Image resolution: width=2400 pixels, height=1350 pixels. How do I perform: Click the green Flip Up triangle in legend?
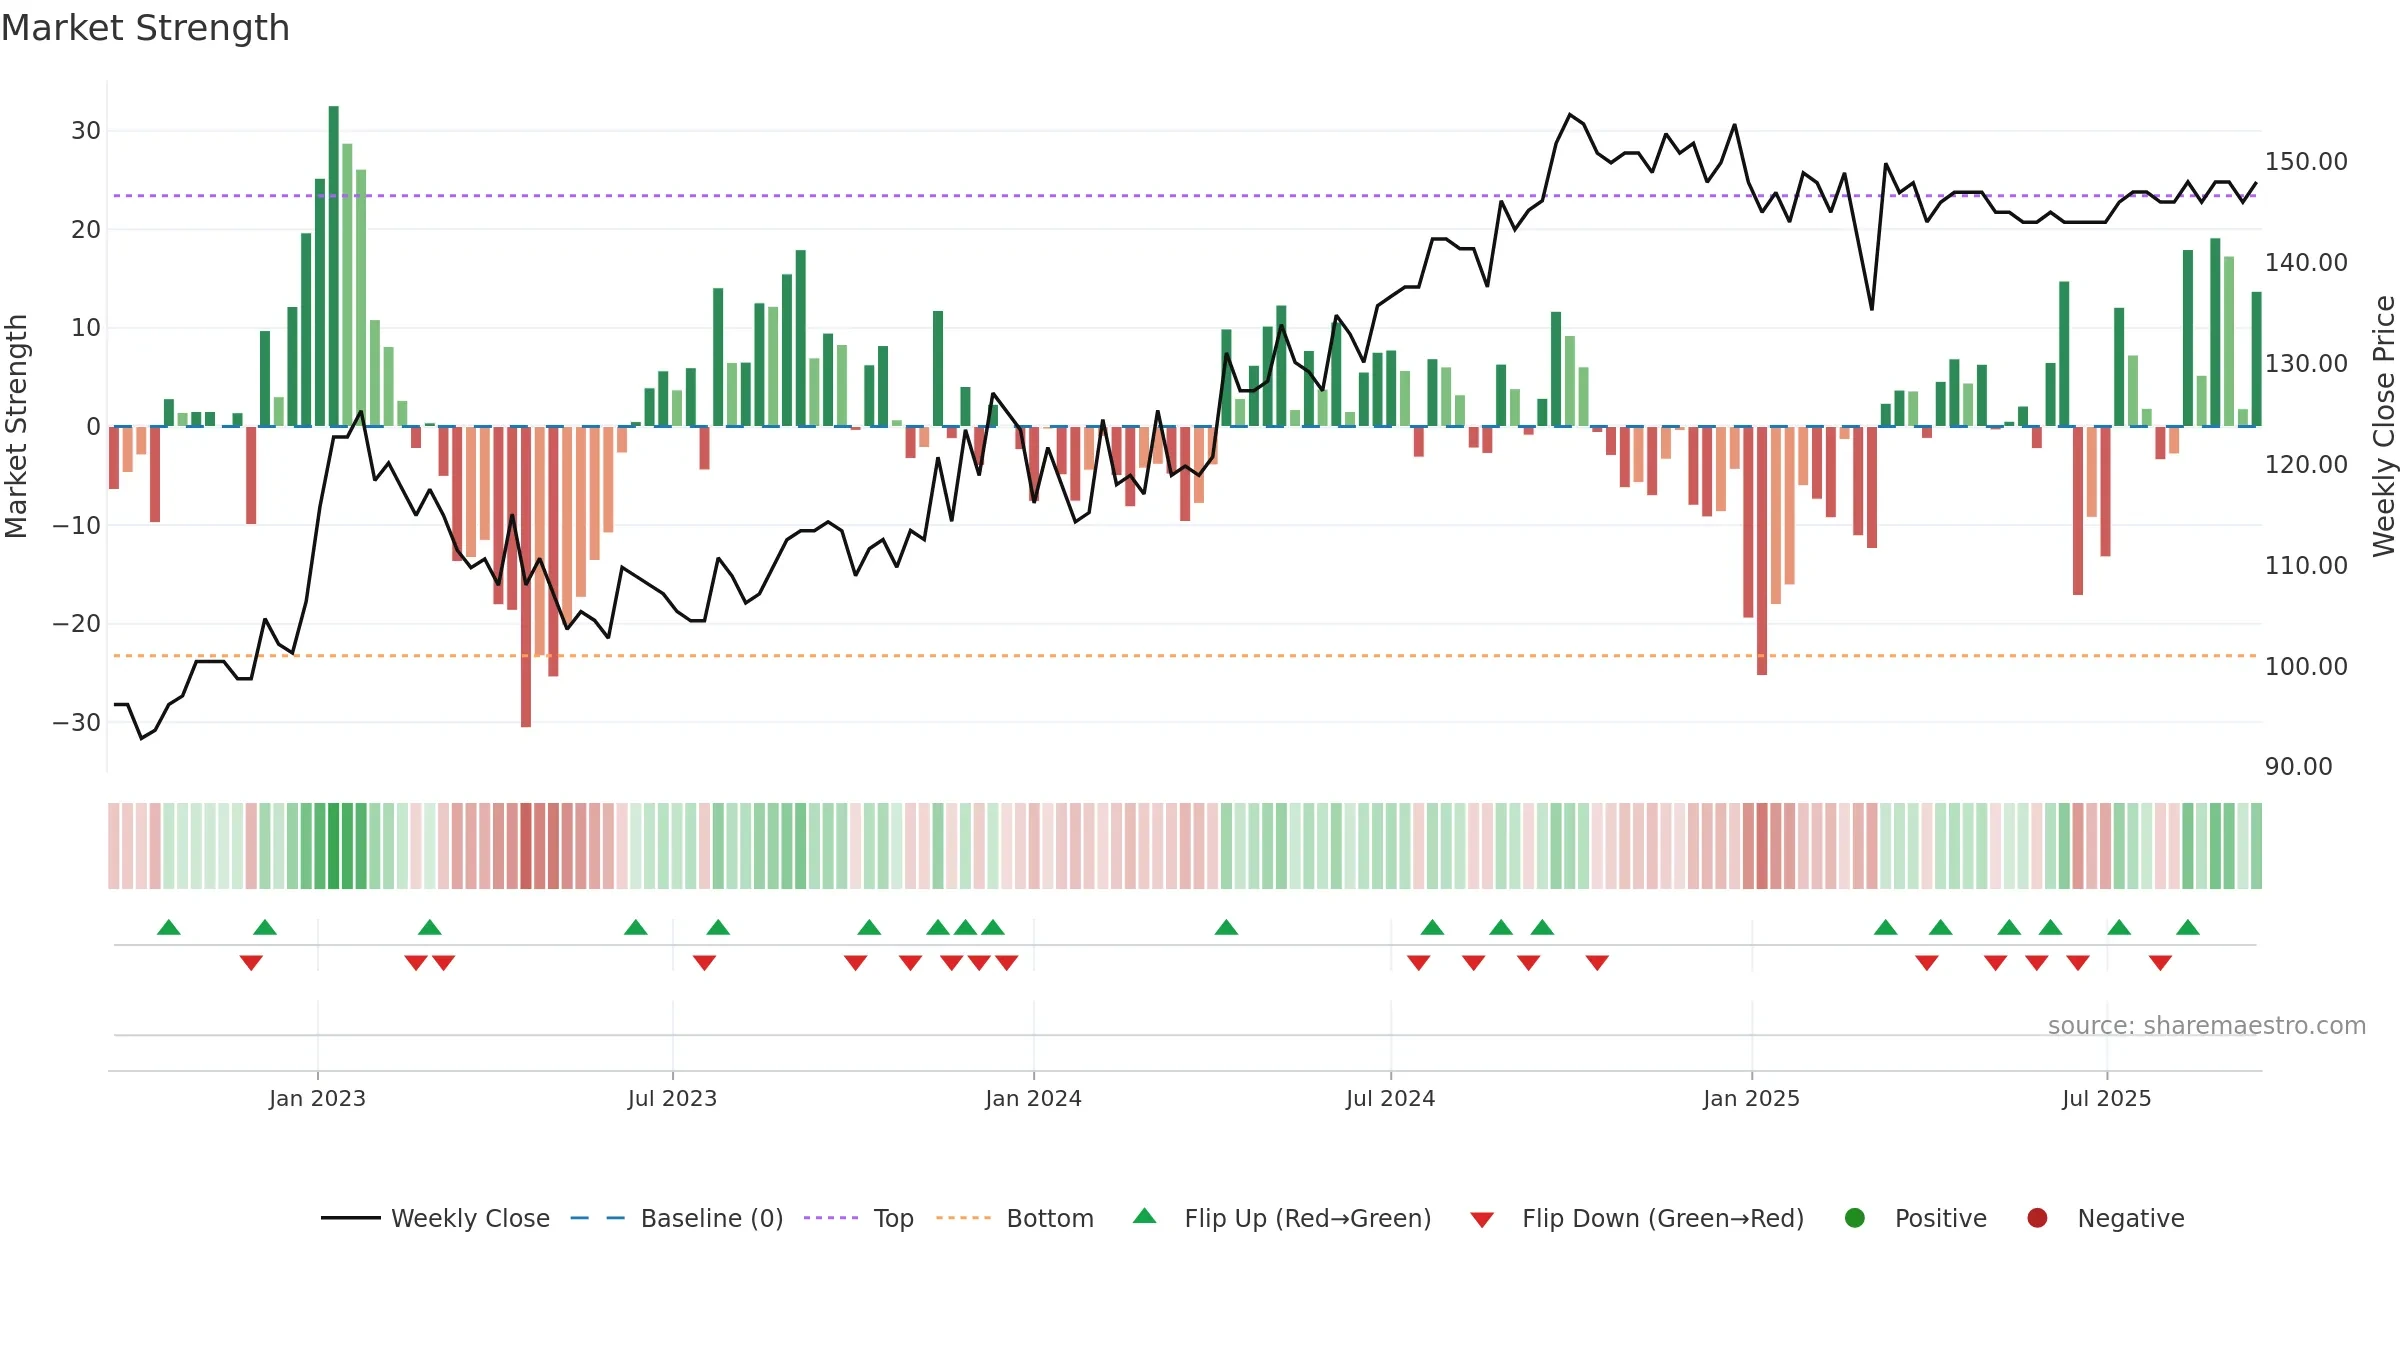[1145, 1216]
